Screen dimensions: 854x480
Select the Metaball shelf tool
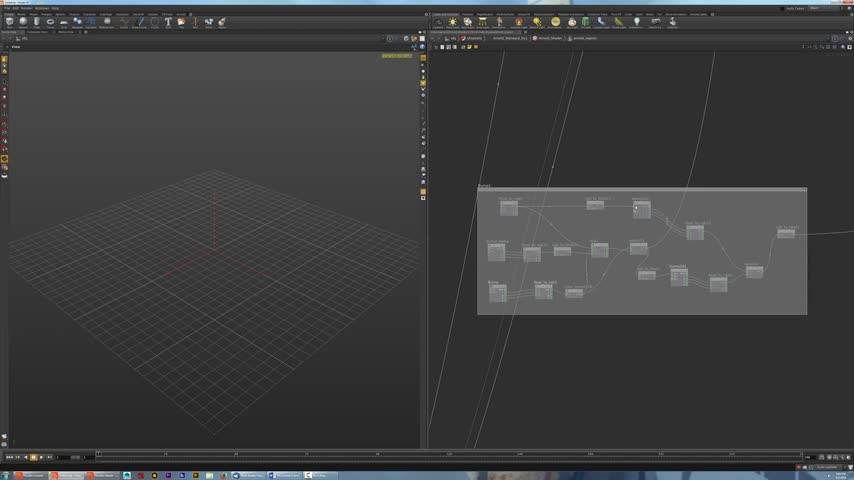click(x=77, y=22)
